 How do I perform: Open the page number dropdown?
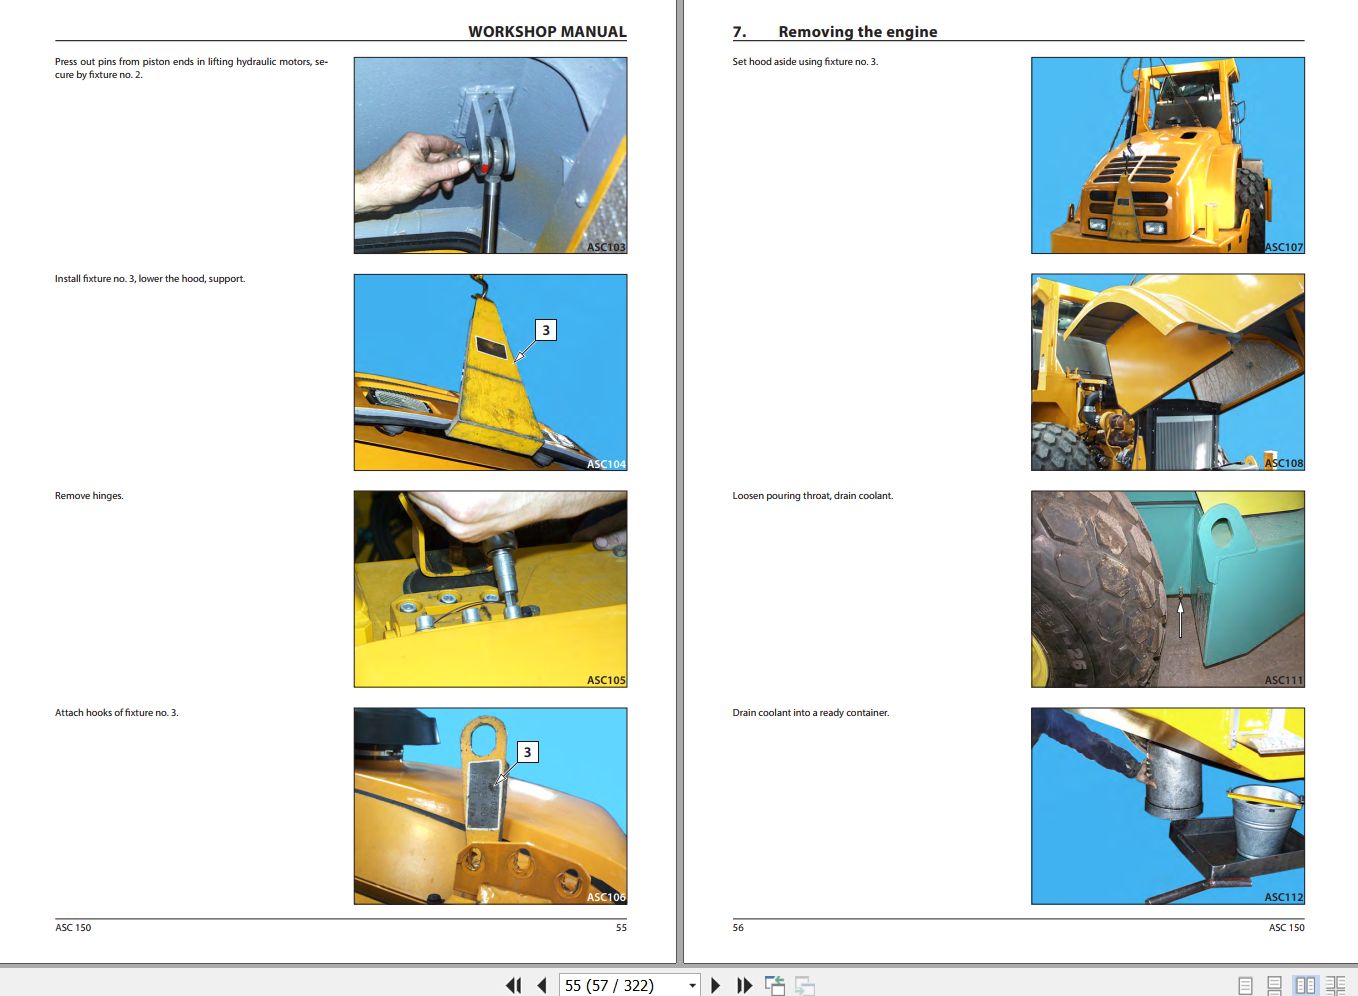click(x=691, y=985)
